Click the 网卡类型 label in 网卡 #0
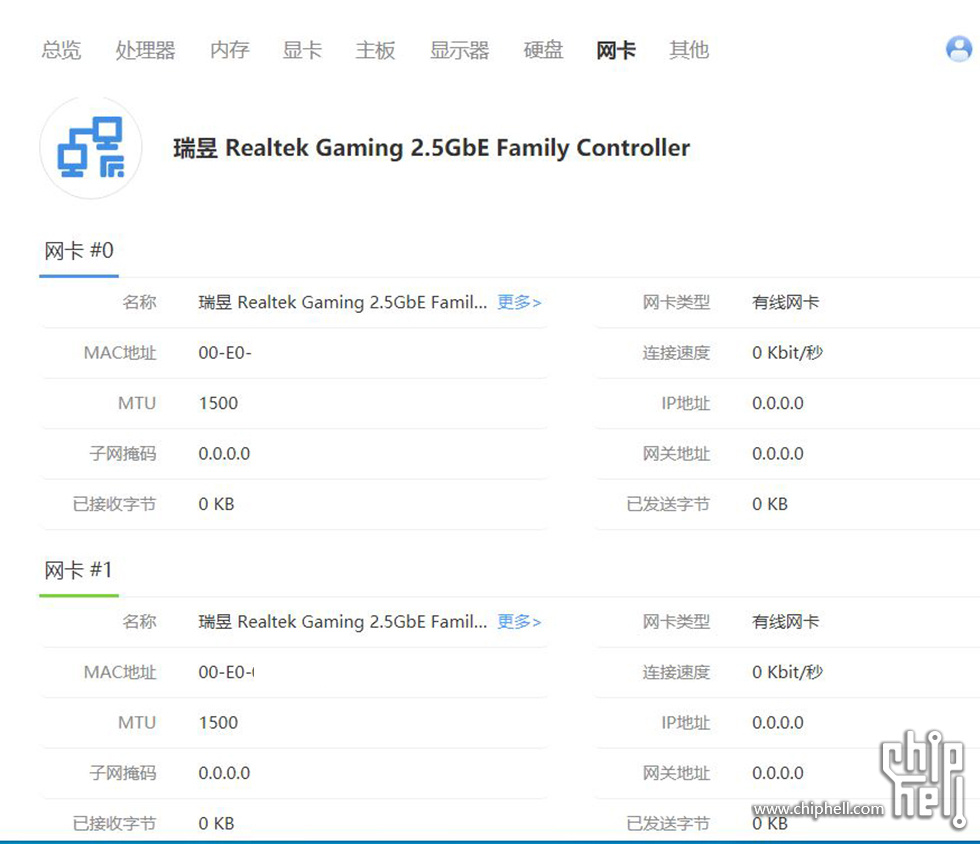 click(676, 303)
